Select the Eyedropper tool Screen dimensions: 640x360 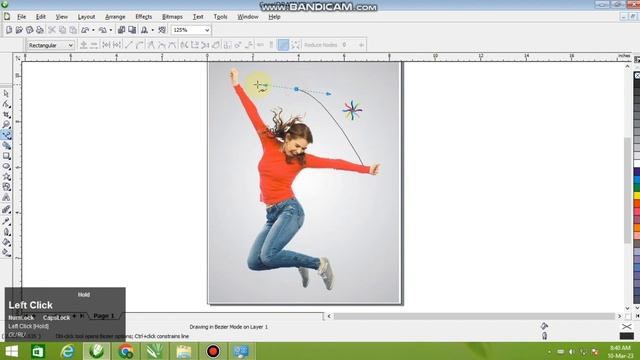pyautogui.click(x=6, y=221)
